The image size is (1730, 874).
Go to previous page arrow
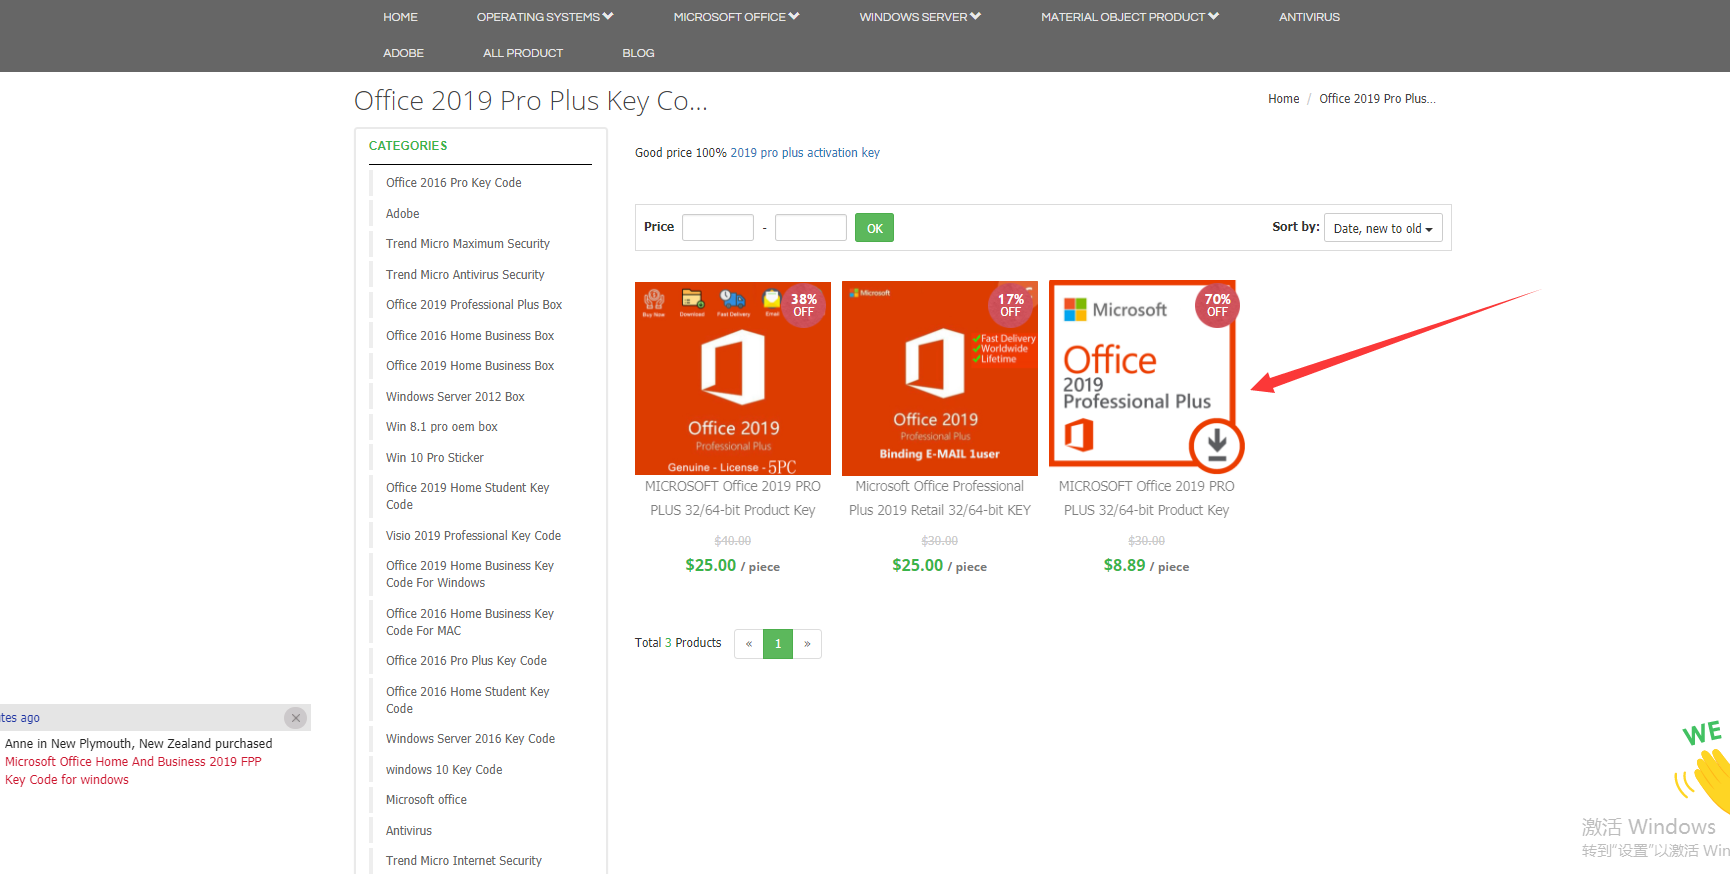click(748, 644)
